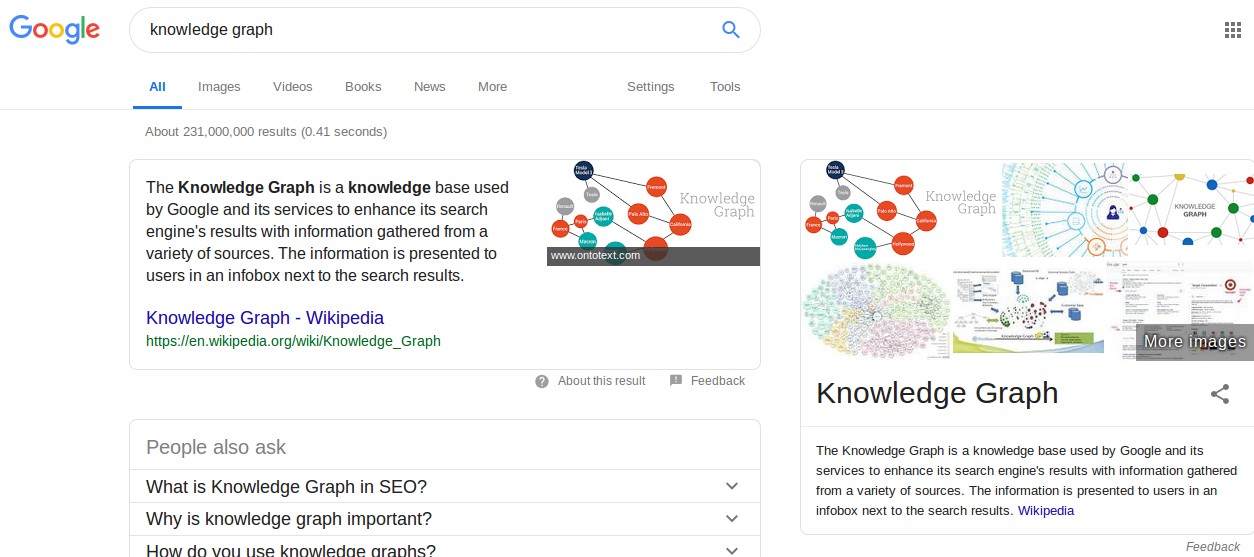This screenshot has width=1254, height=557.
Task: Switch to the Videos tab
Action: [x=293, y=87]
